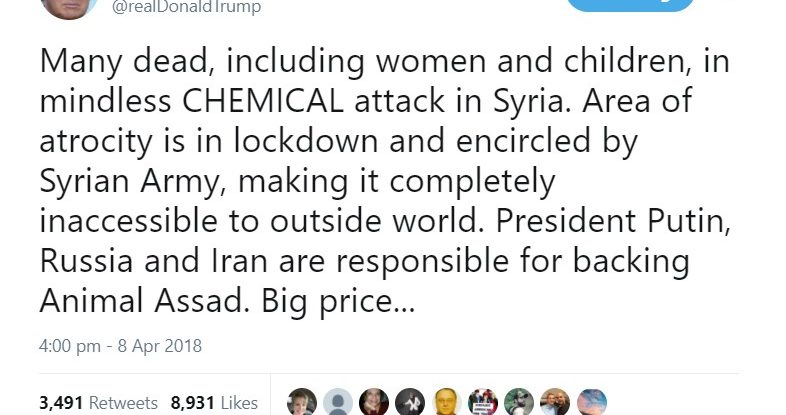View the 3,491 Retweets list
786x415 pixels.
point(98,403)
